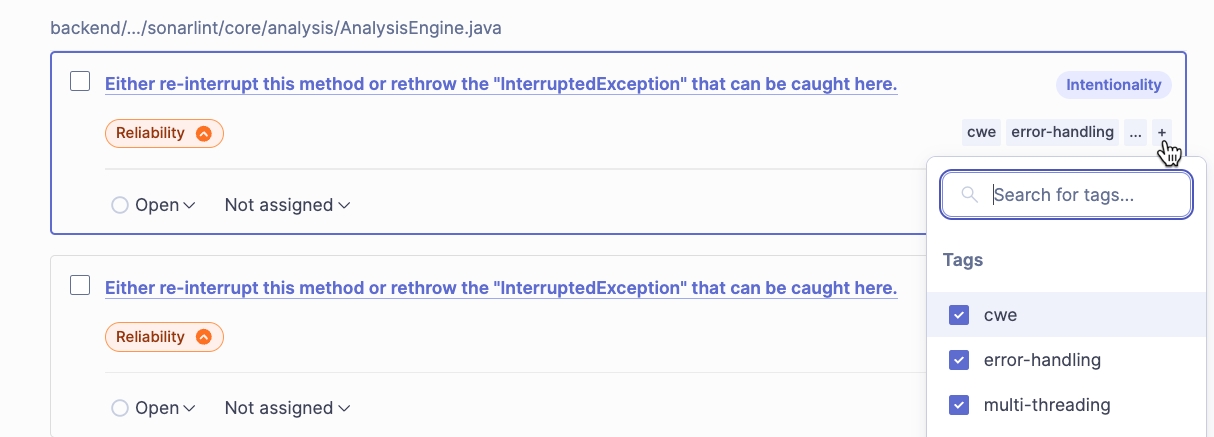
Task: Uncheck the cwe tag in the list
Action: click(x=959, y=315)
